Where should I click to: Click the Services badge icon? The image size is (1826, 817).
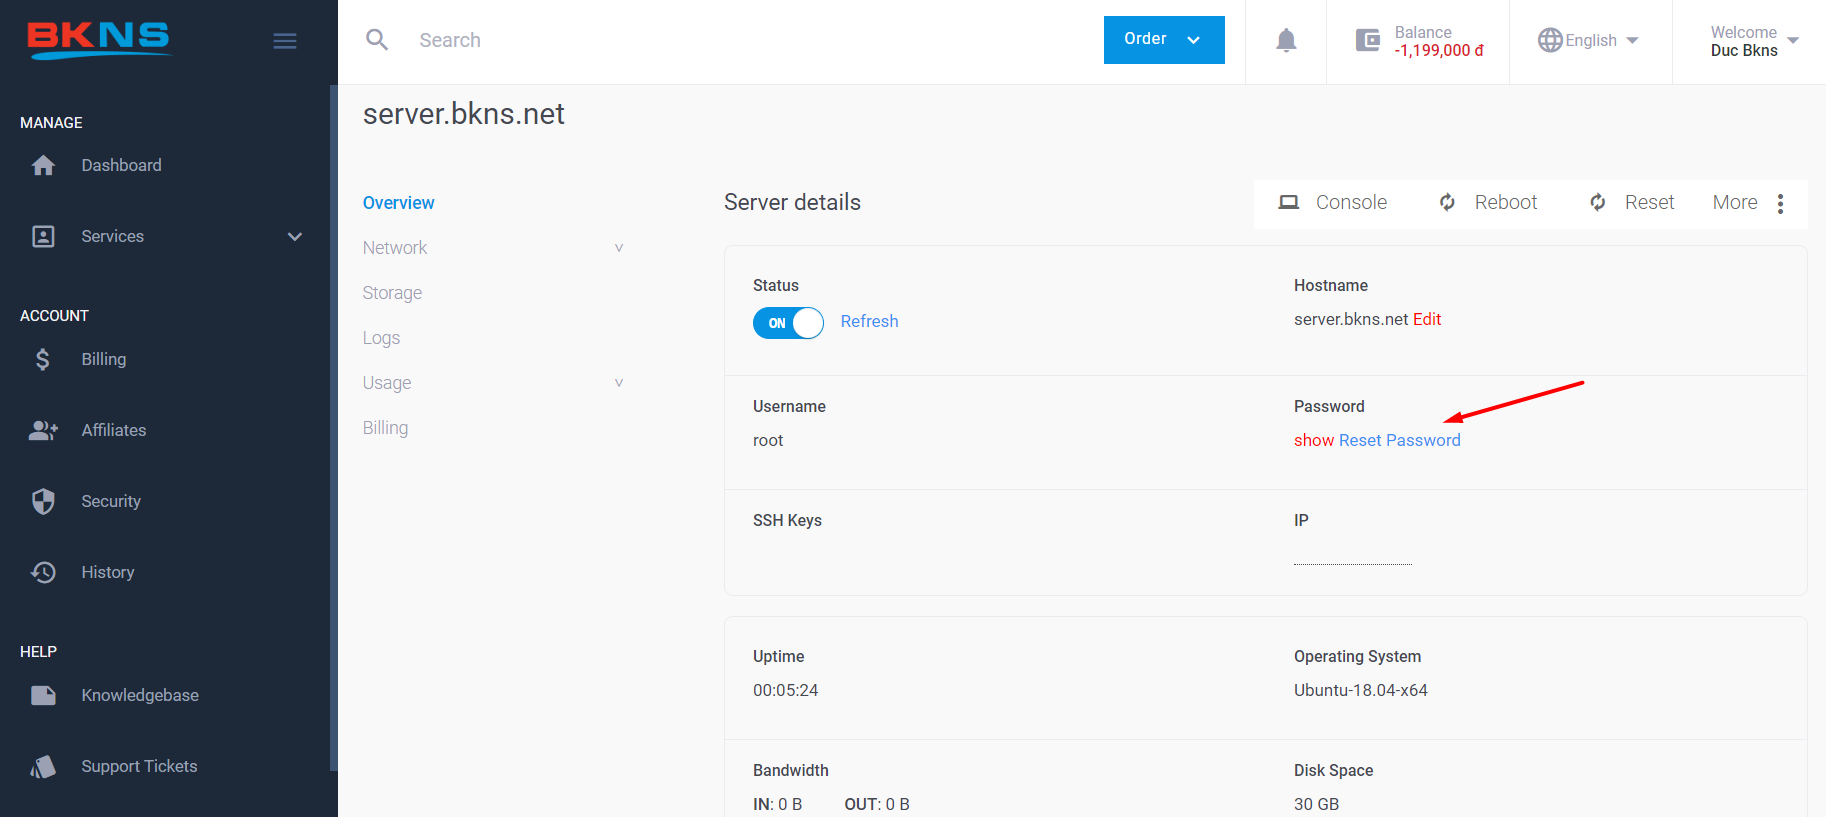tap(43, 236)
